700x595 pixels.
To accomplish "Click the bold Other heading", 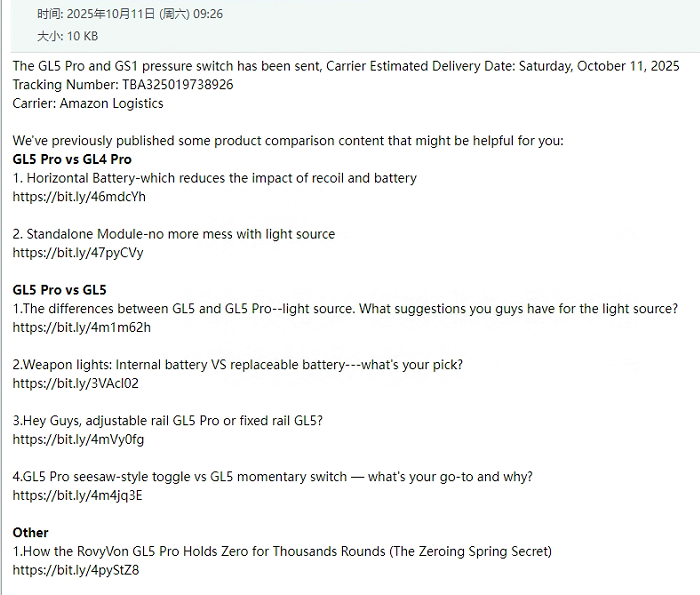I will pos(30,533).
